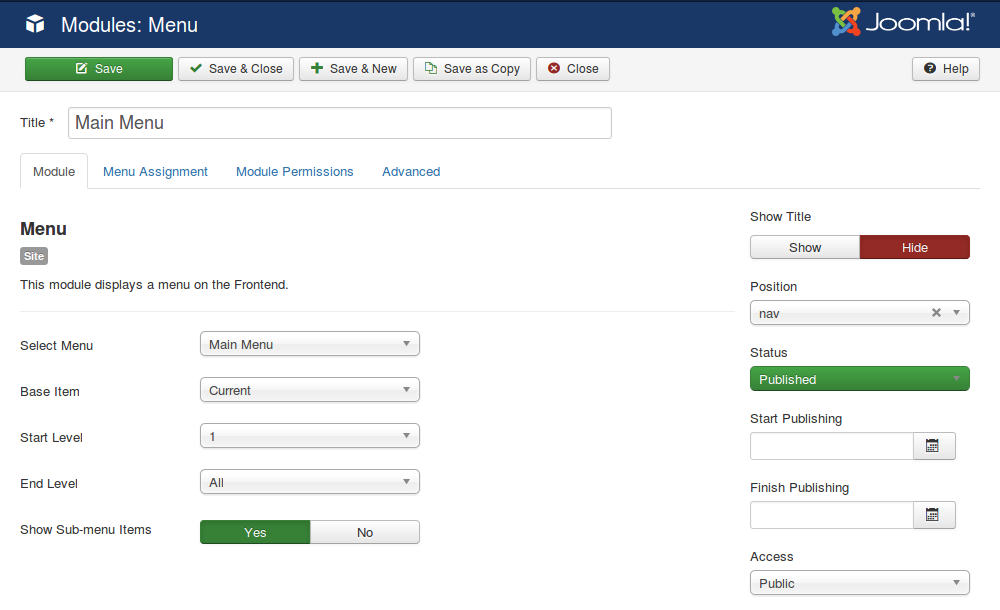Open the End Level selector set to All
Viewport: 1000px width, 610px height.
(x=309, y=481)
